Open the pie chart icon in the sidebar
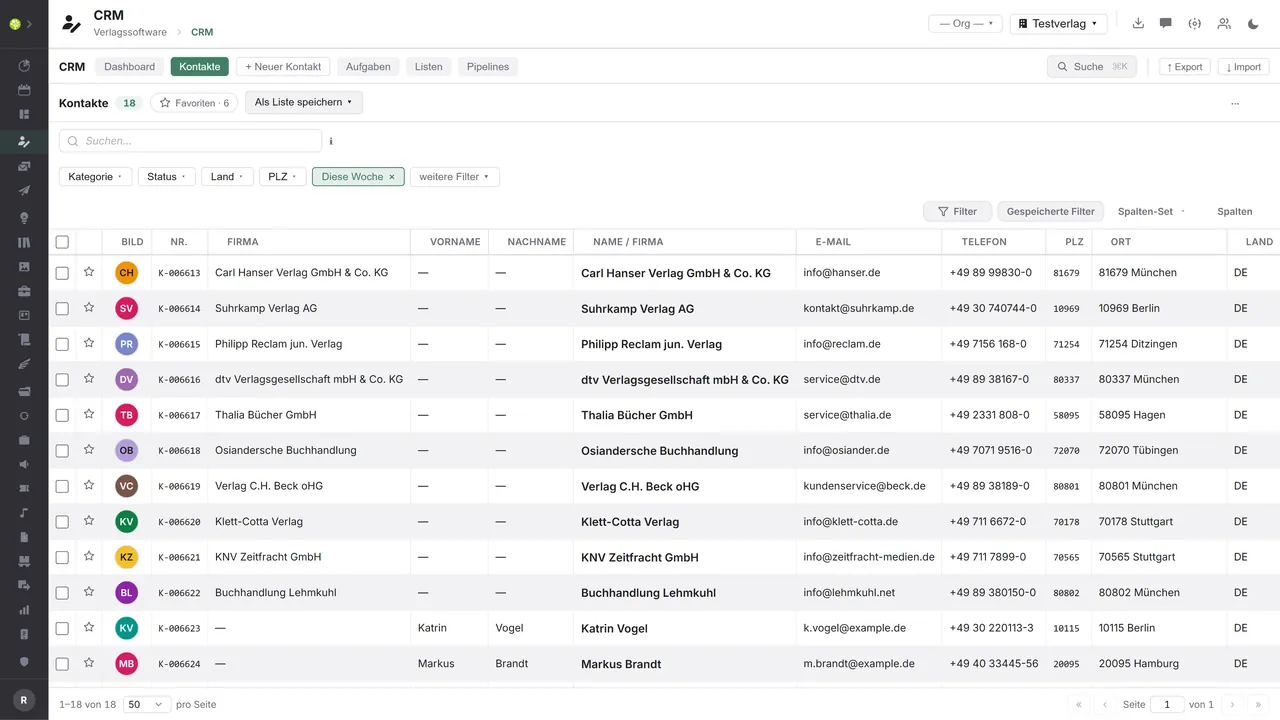This screenshot has width=1280, height=720. point(24,66)
